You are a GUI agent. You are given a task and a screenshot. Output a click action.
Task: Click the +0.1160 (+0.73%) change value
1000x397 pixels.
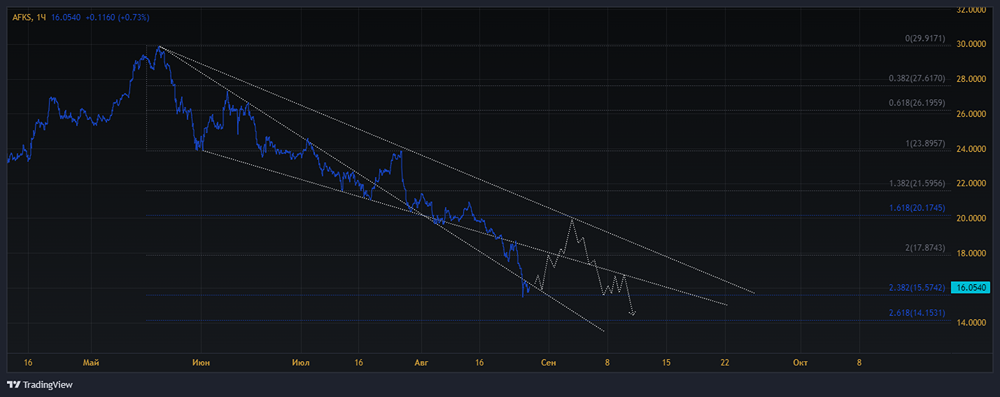point(116,18)
